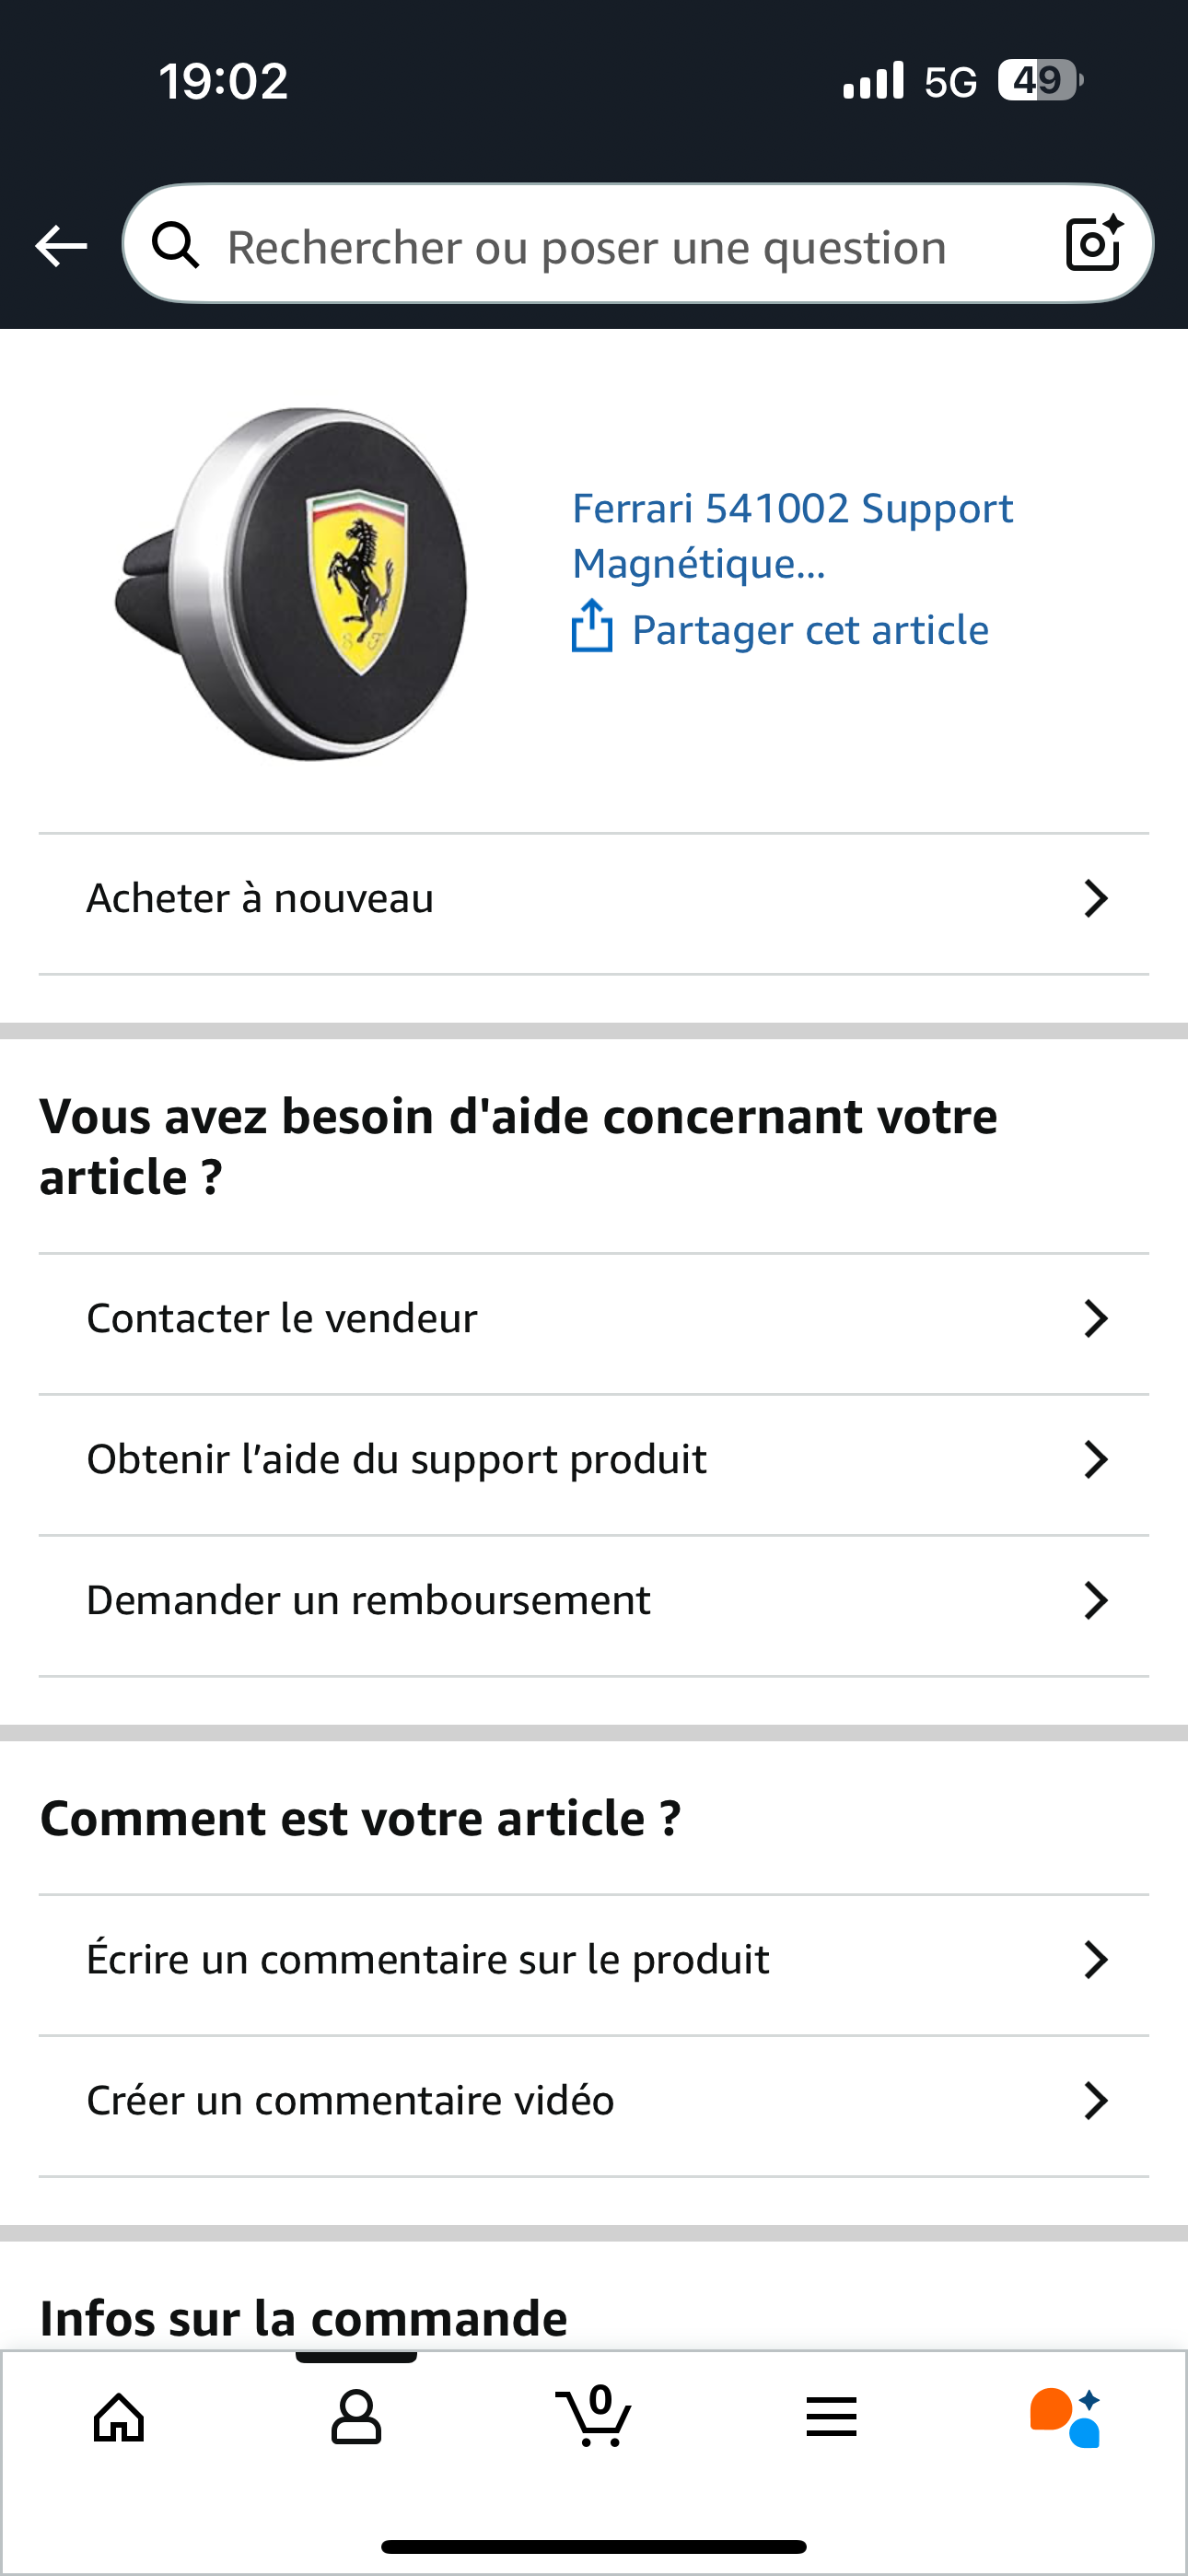
Task: Select Écrire un commentaire sur le produit
Action: (x=428, y=1960)
